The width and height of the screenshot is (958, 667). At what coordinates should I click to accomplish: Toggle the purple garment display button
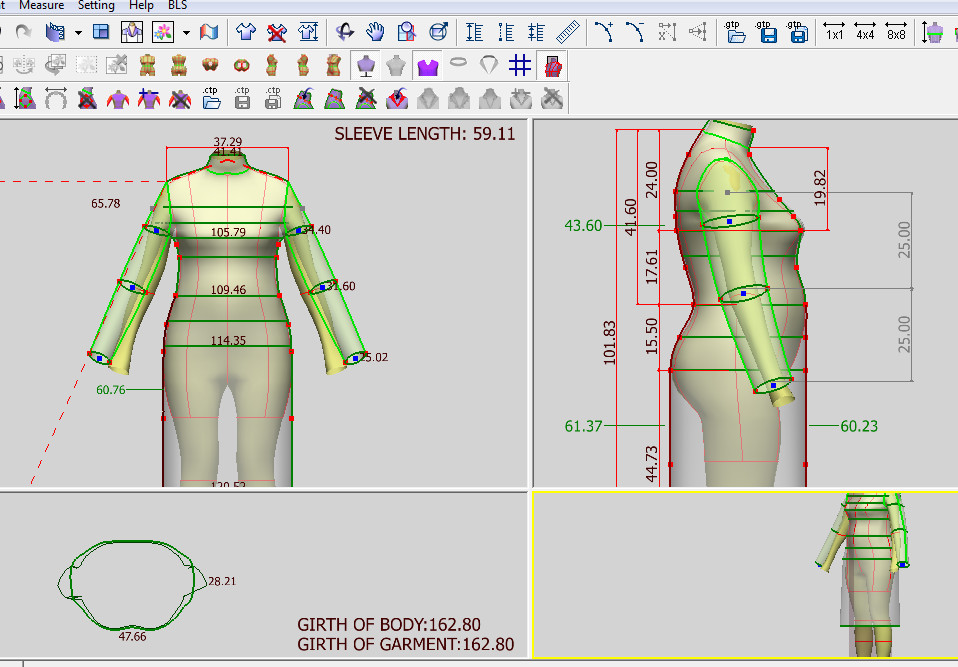pos(428,66)
